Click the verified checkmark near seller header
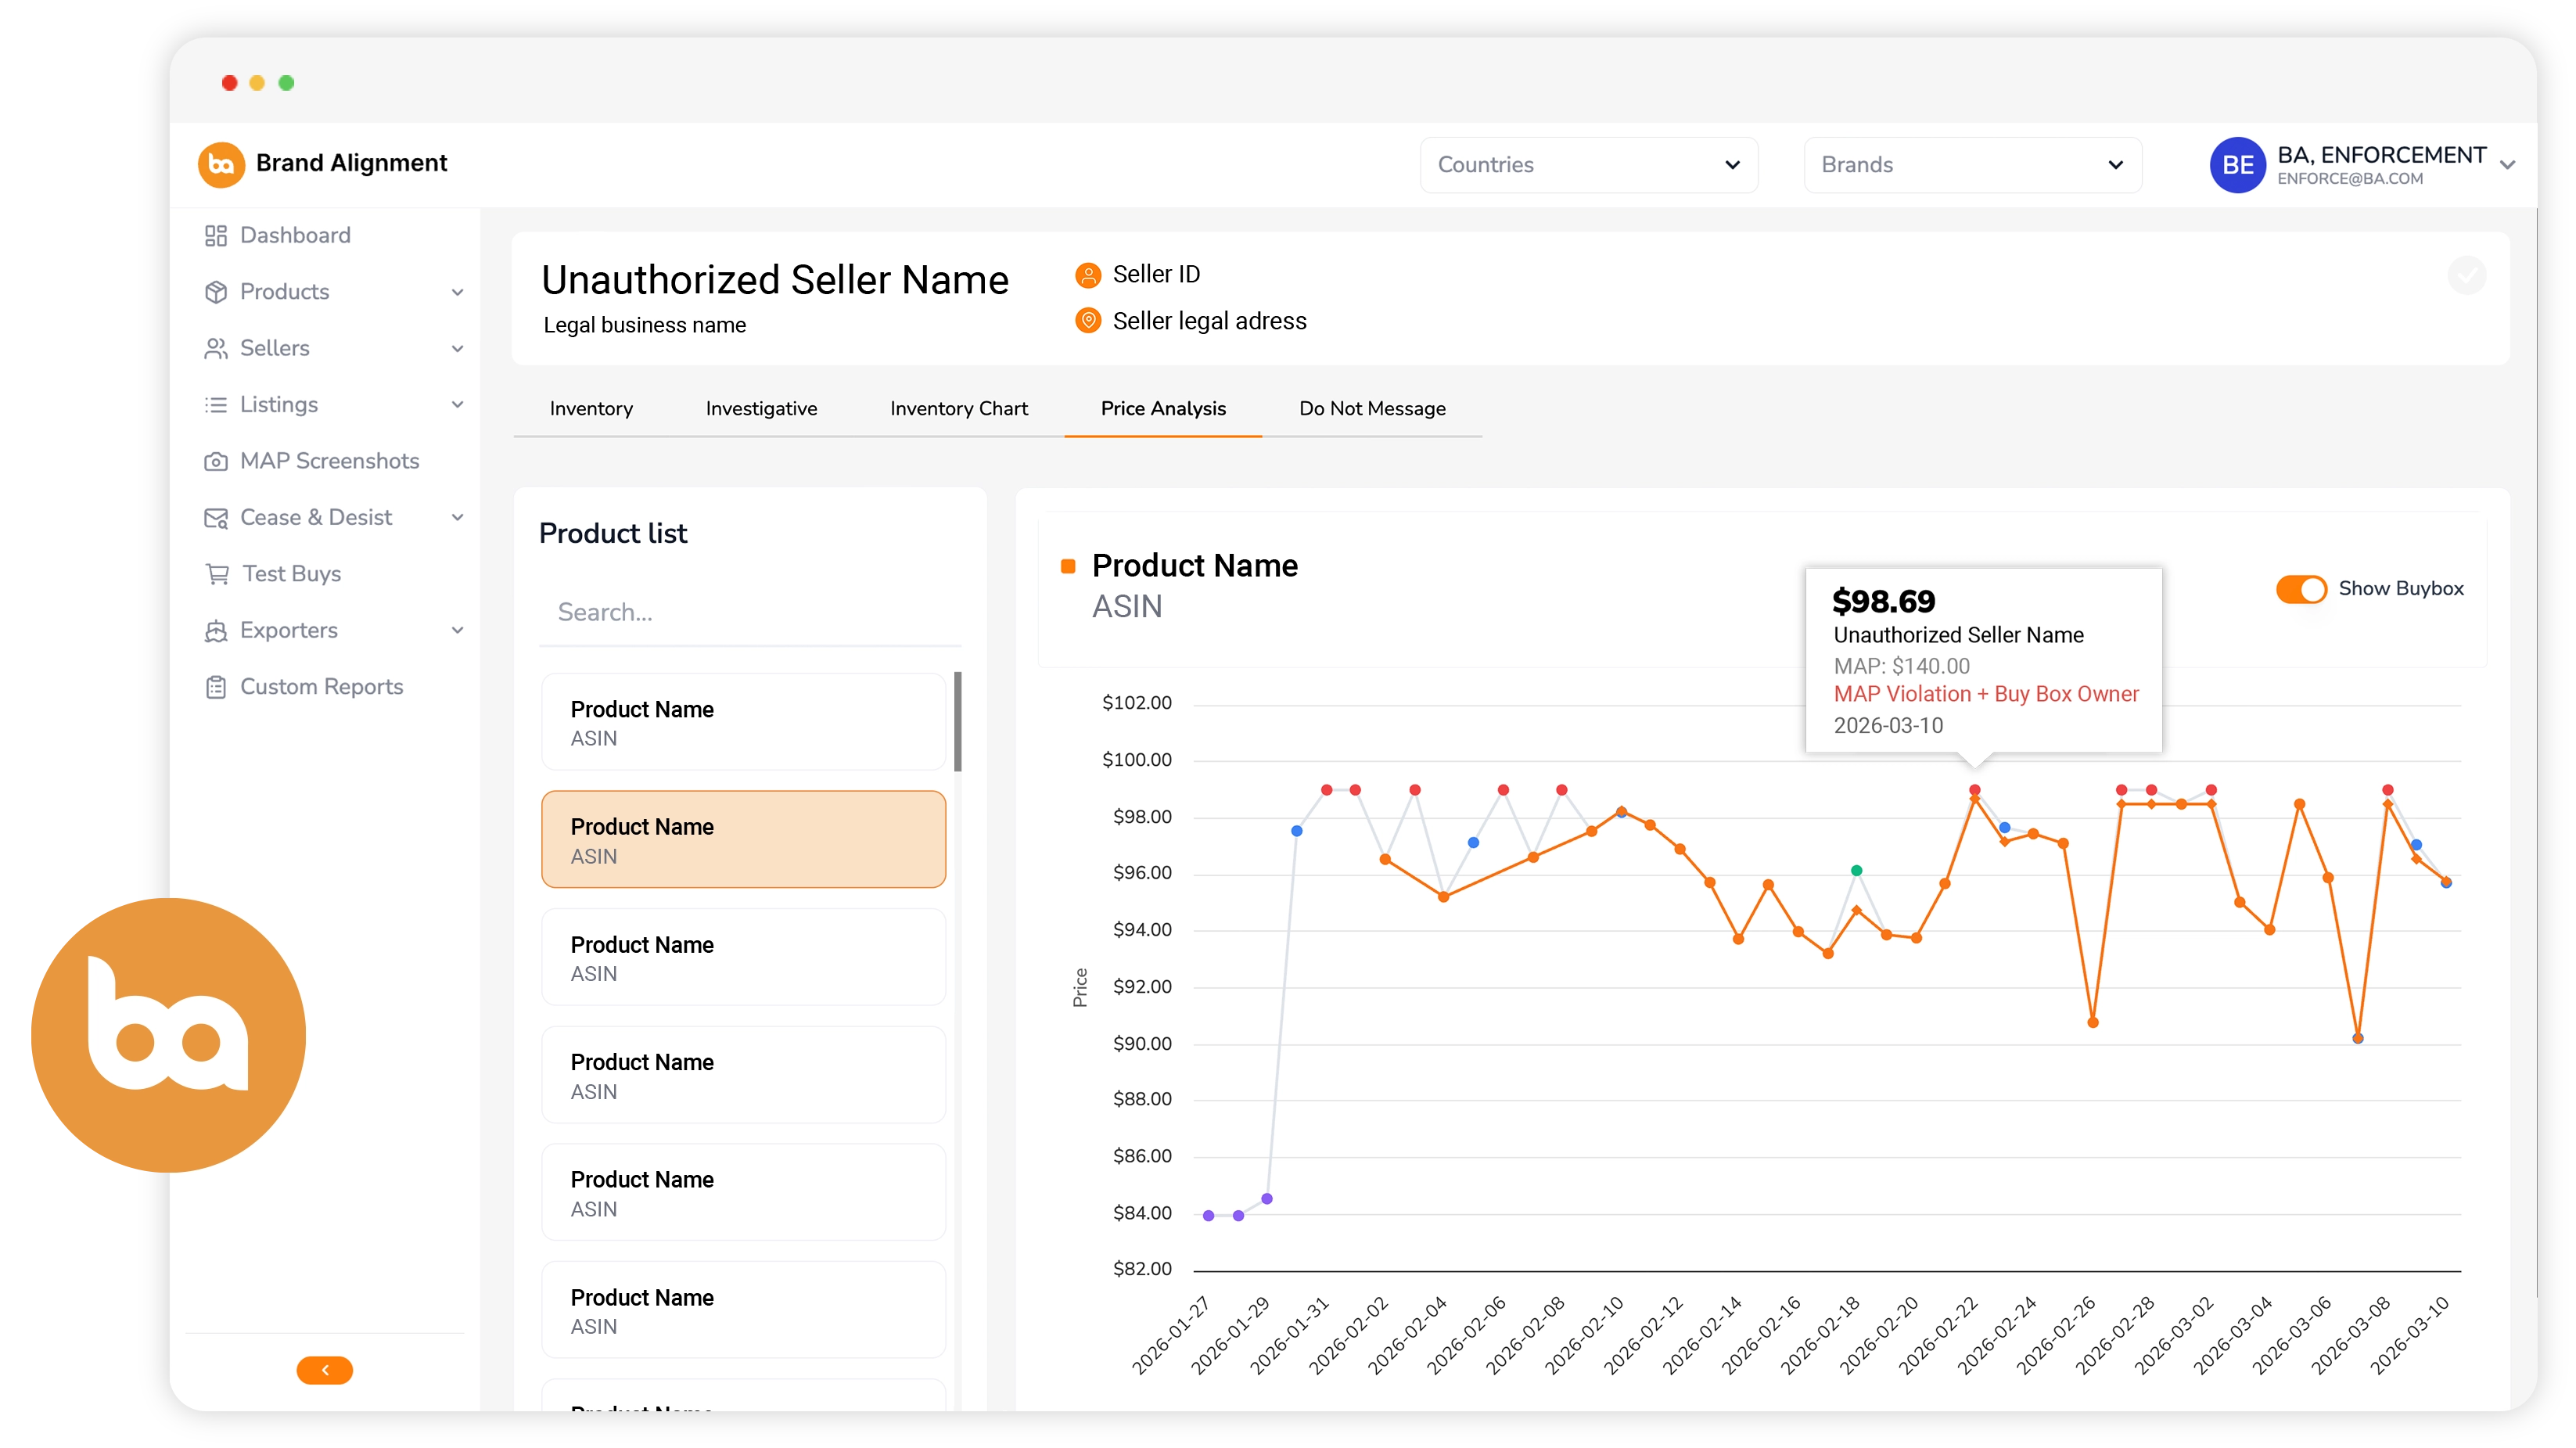The height and width of the screenshot is (1448, 2576). [2467, 275]
